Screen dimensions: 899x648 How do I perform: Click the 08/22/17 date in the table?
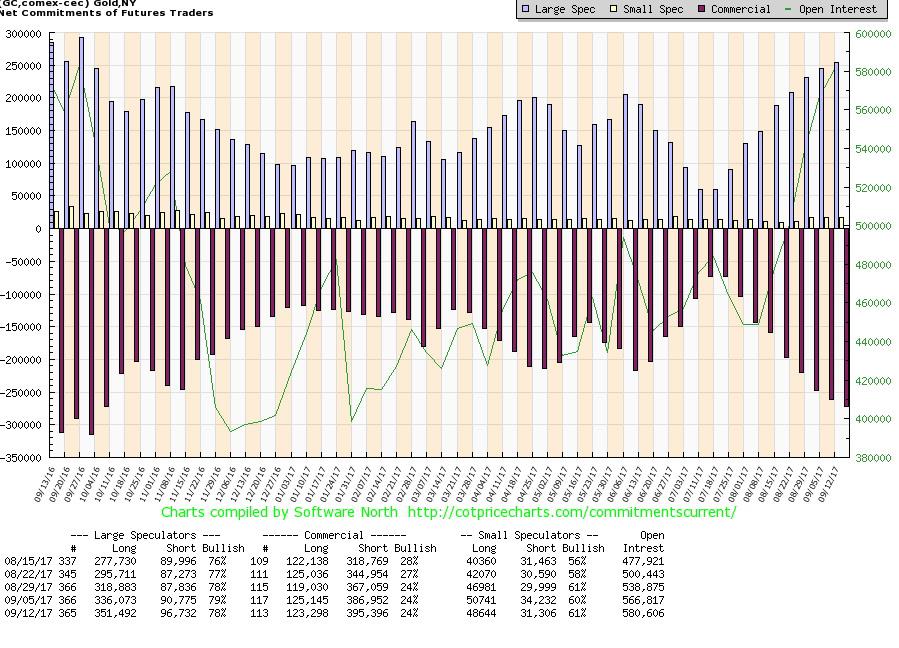click(28, 574)
